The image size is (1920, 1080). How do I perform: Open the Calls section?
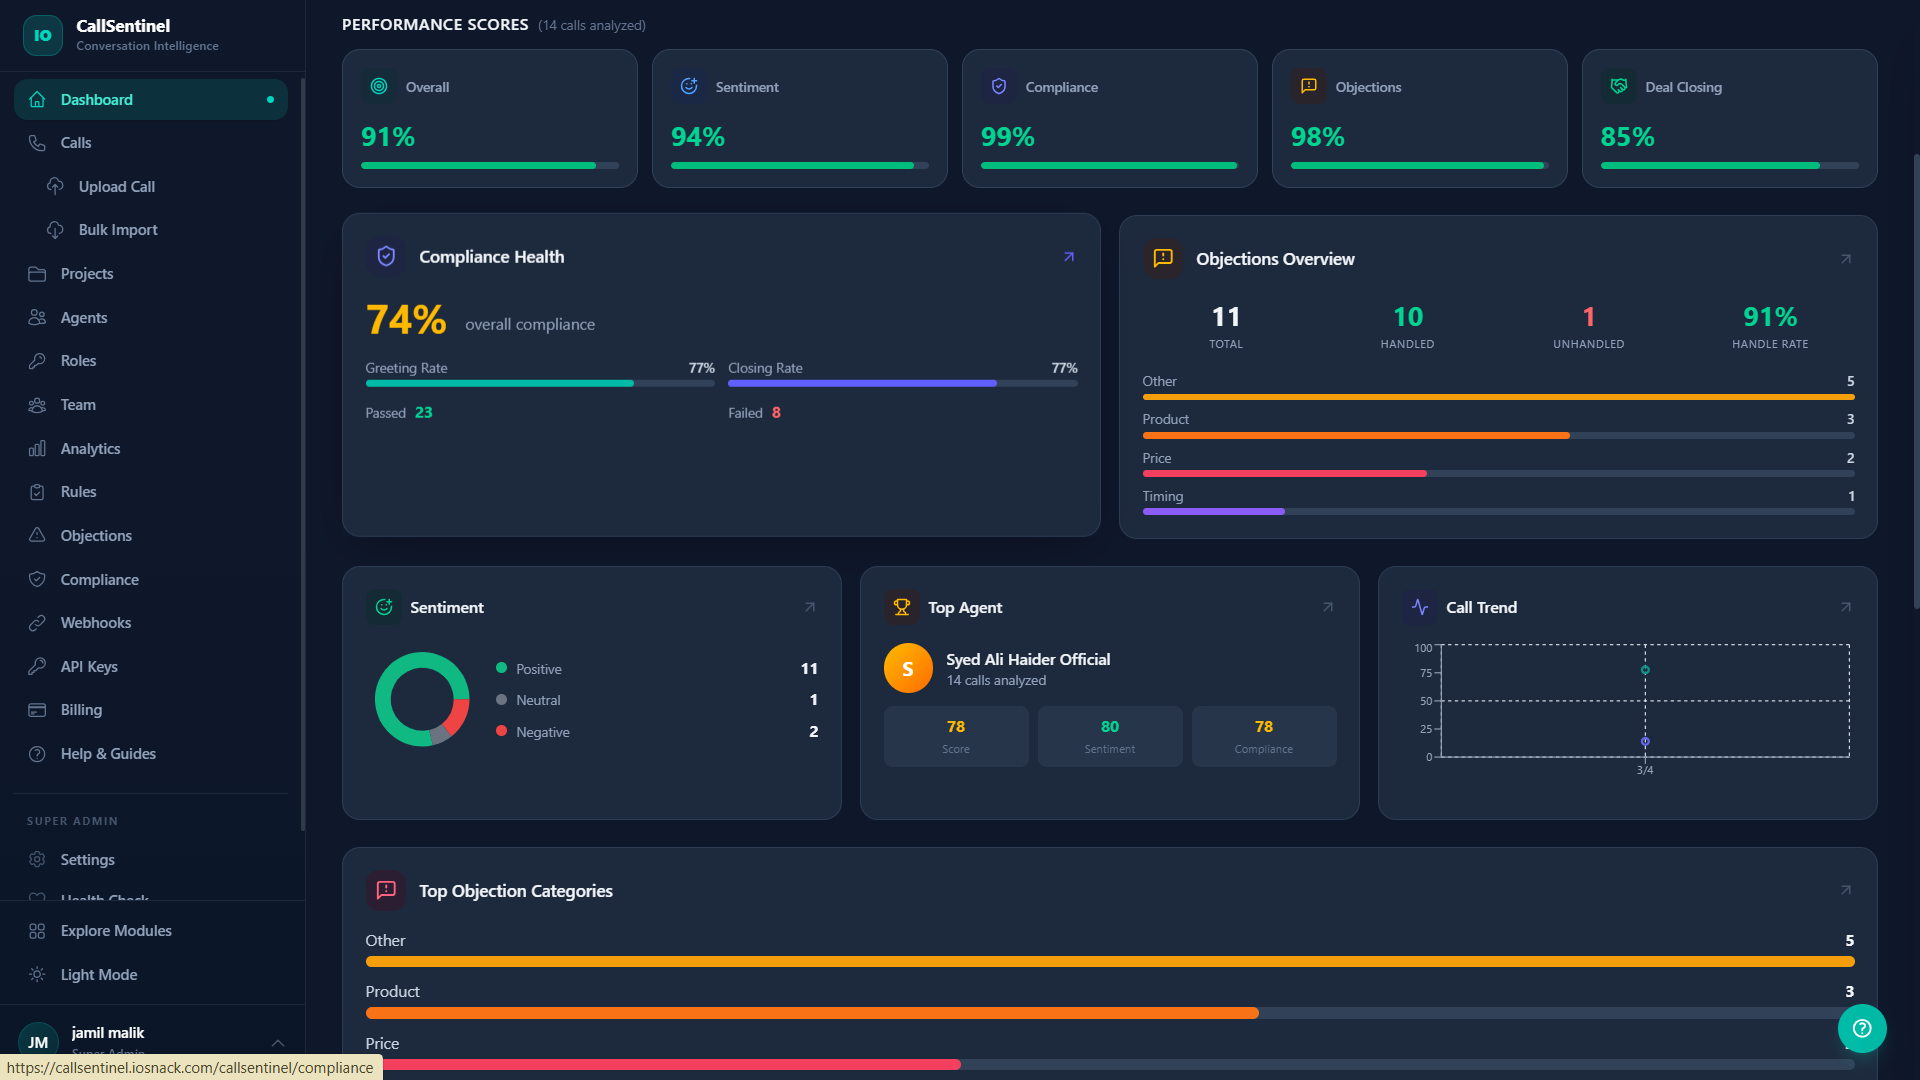tap(150, 143)
